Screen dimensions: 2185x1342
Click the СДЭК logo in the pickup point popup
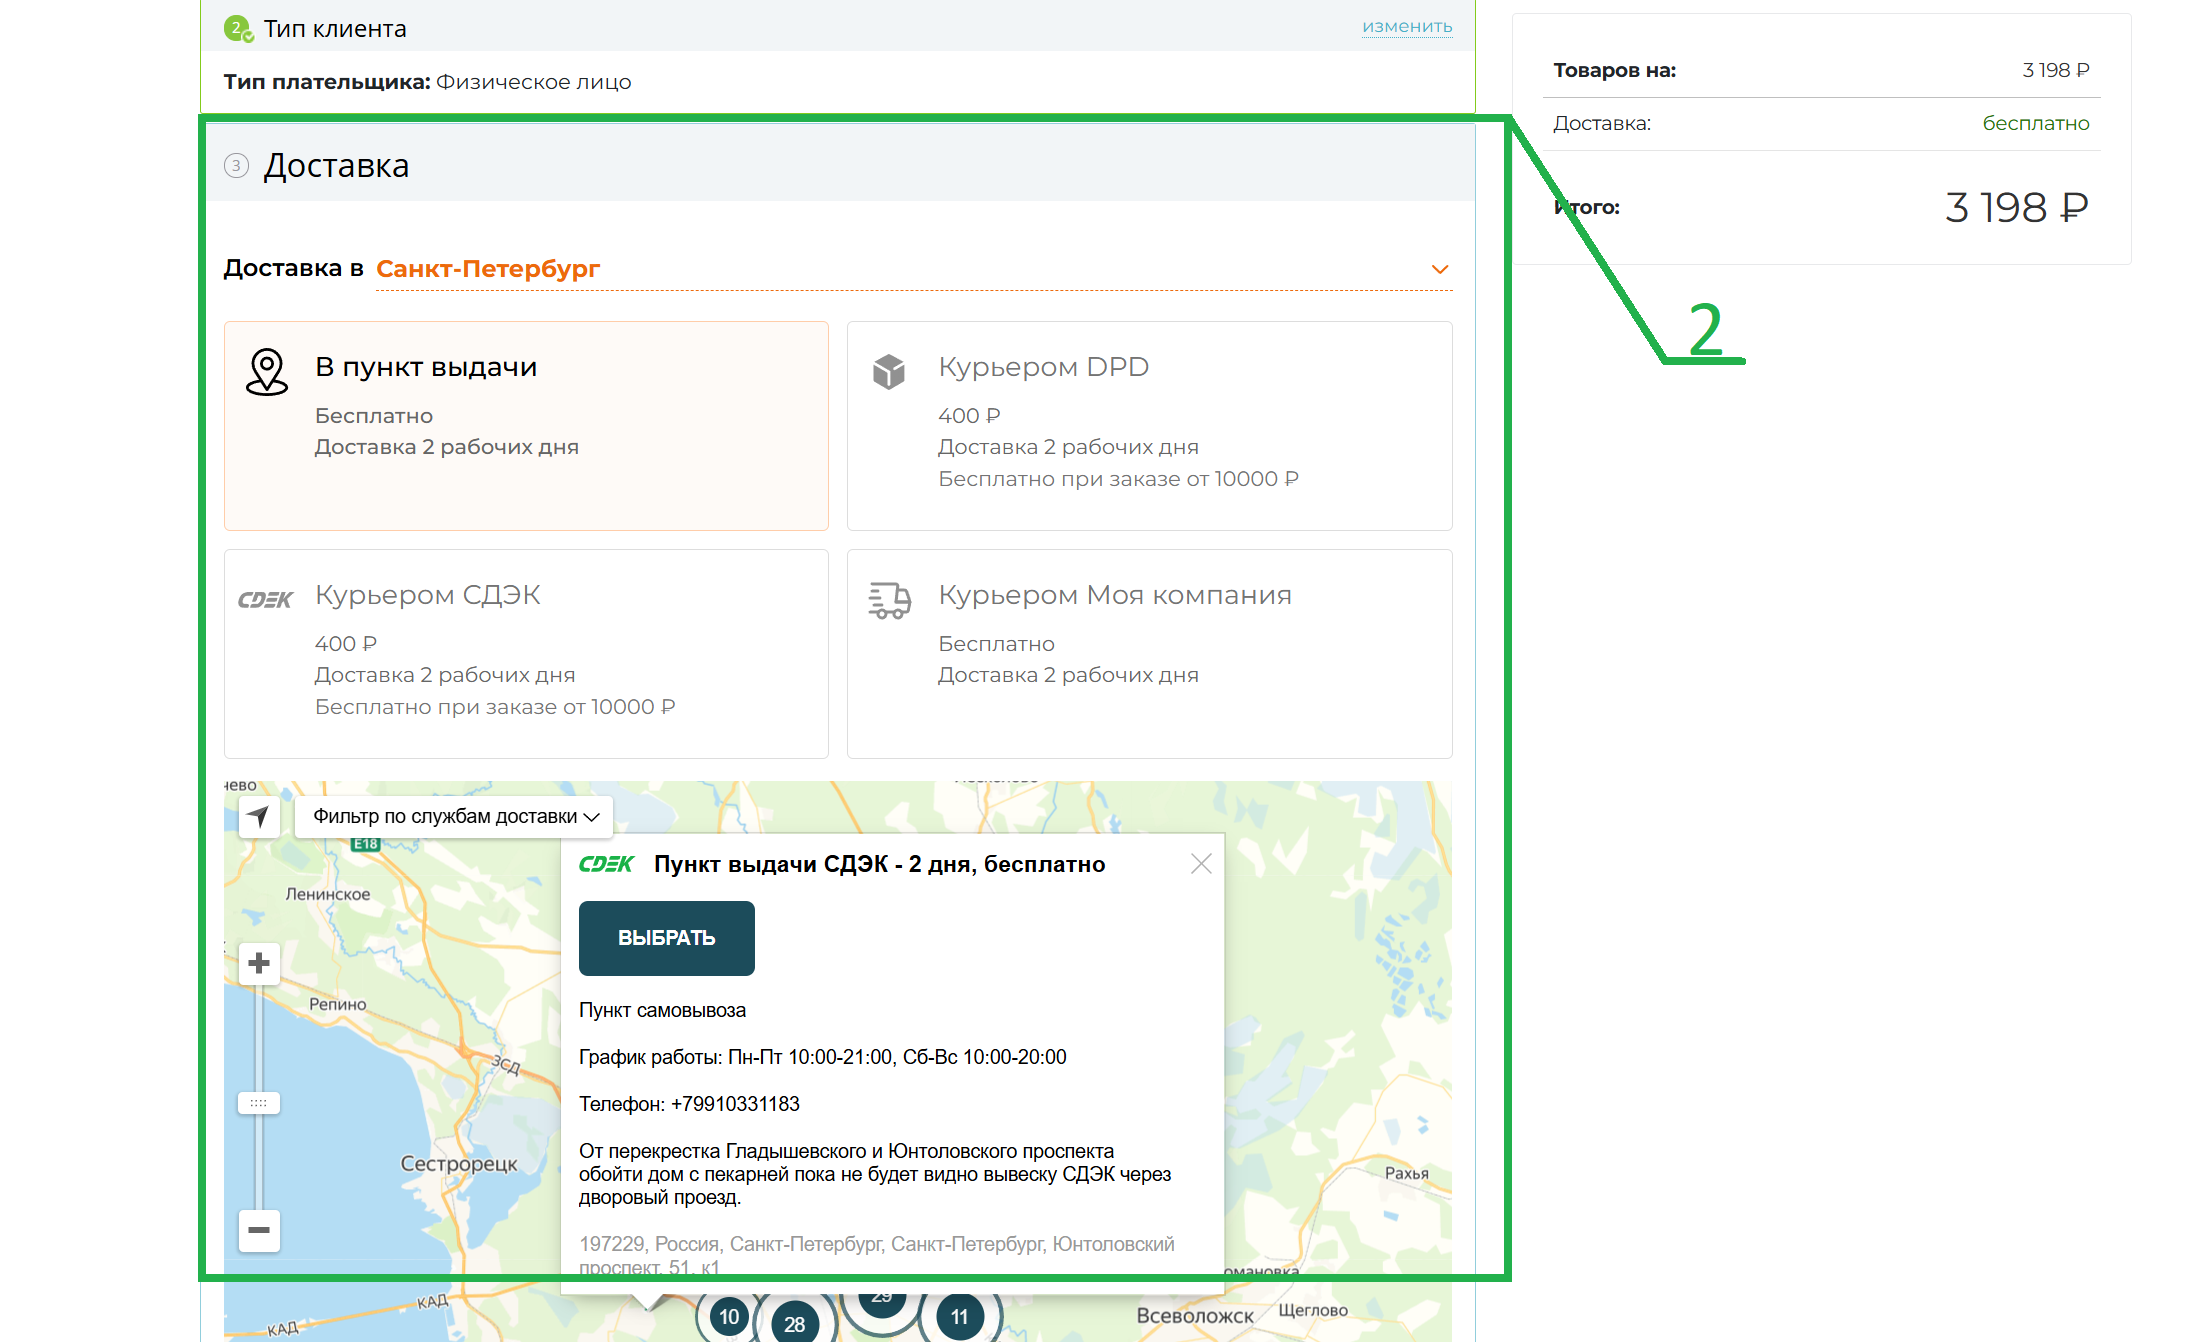(x=607, y=863)
